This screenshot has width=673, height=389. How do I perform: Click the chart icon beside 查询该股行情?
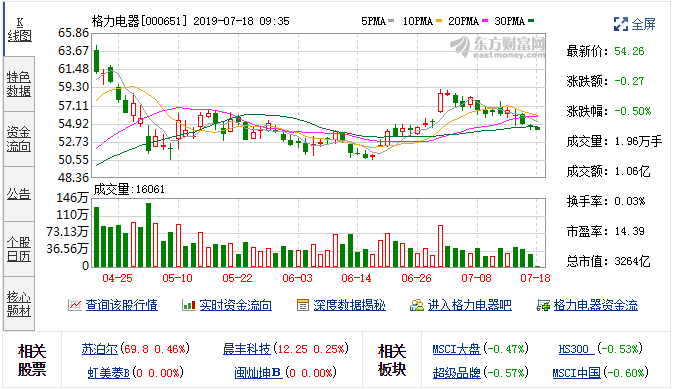[x=75, y=305]
